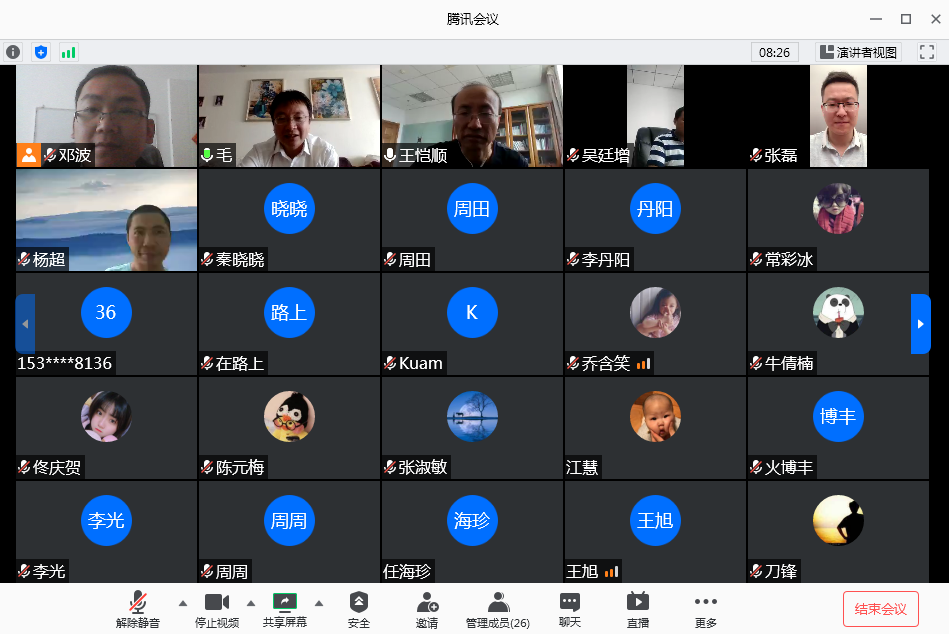The height and width of the screenshot is (634, 949).
Task: Minimize the 腾讯会议 window
Action: (876, 19)
